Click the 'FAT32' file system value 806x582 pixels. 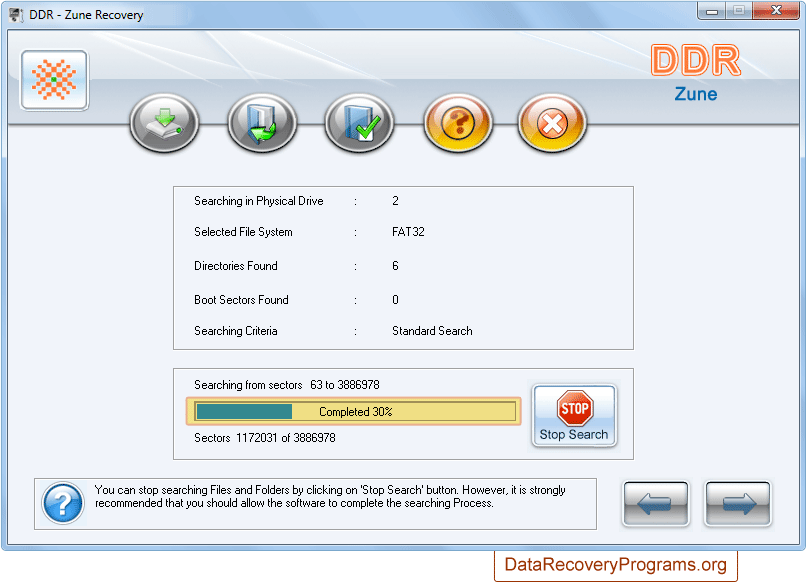[408, 232]
